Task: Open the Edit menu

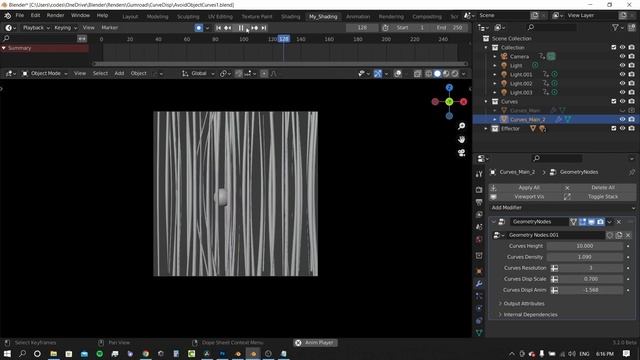Action: coord(36,15)
